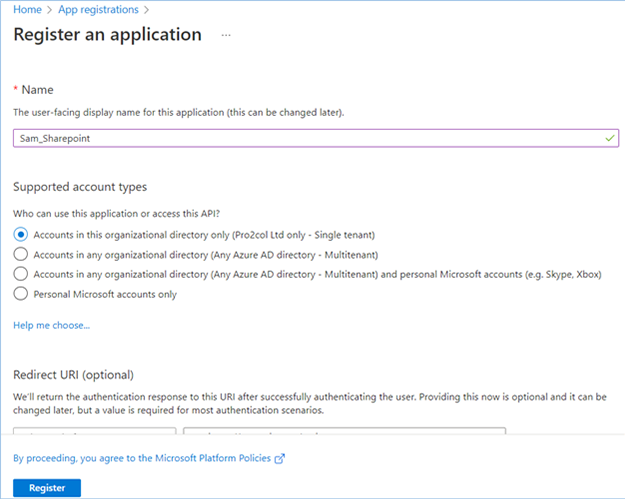Click the external link icon after Platform Policies
The height and width of the screenshot is (500, 625).
tap(280, 459)
